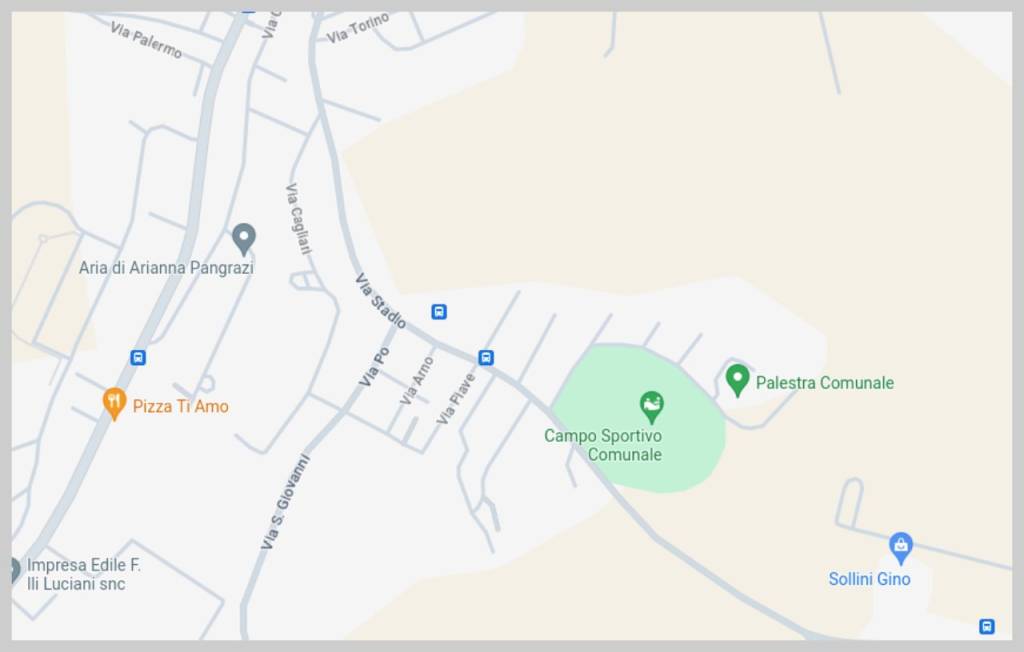The height and width of the screenshot is (652, 1024).
Task: Click the bus stop icon above Pizza Ti Amo
Action: [x=138, y=357]
